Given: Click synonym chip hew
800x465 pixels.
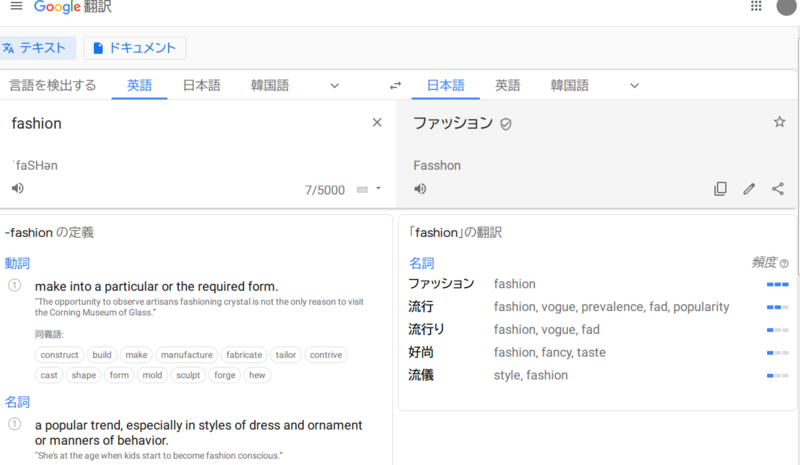Looking at the screenshot, I should [257, 375].
